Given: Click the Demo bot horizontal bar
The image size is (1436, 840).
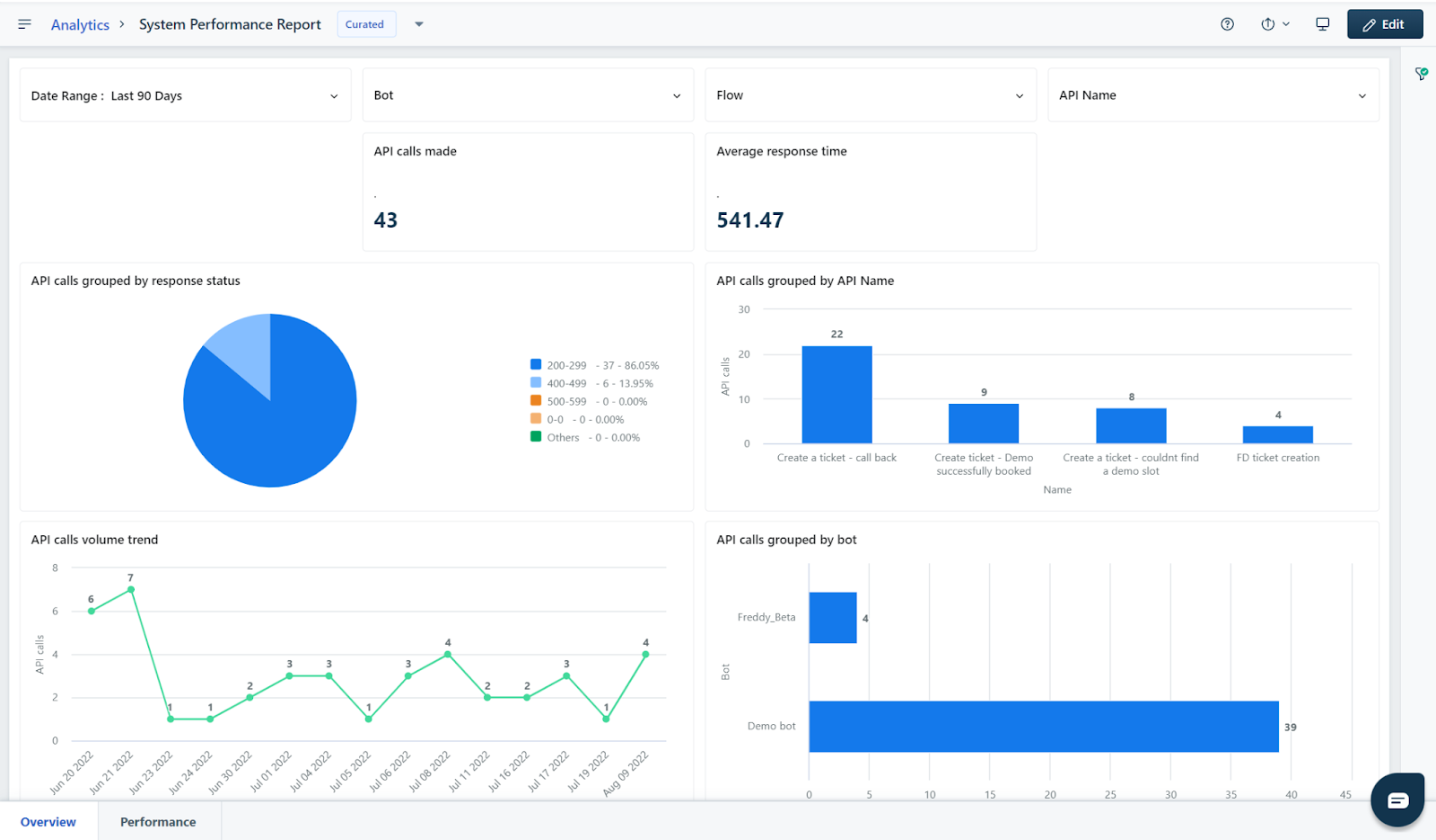Looking at the screenshot, I should pos(1044,726).
